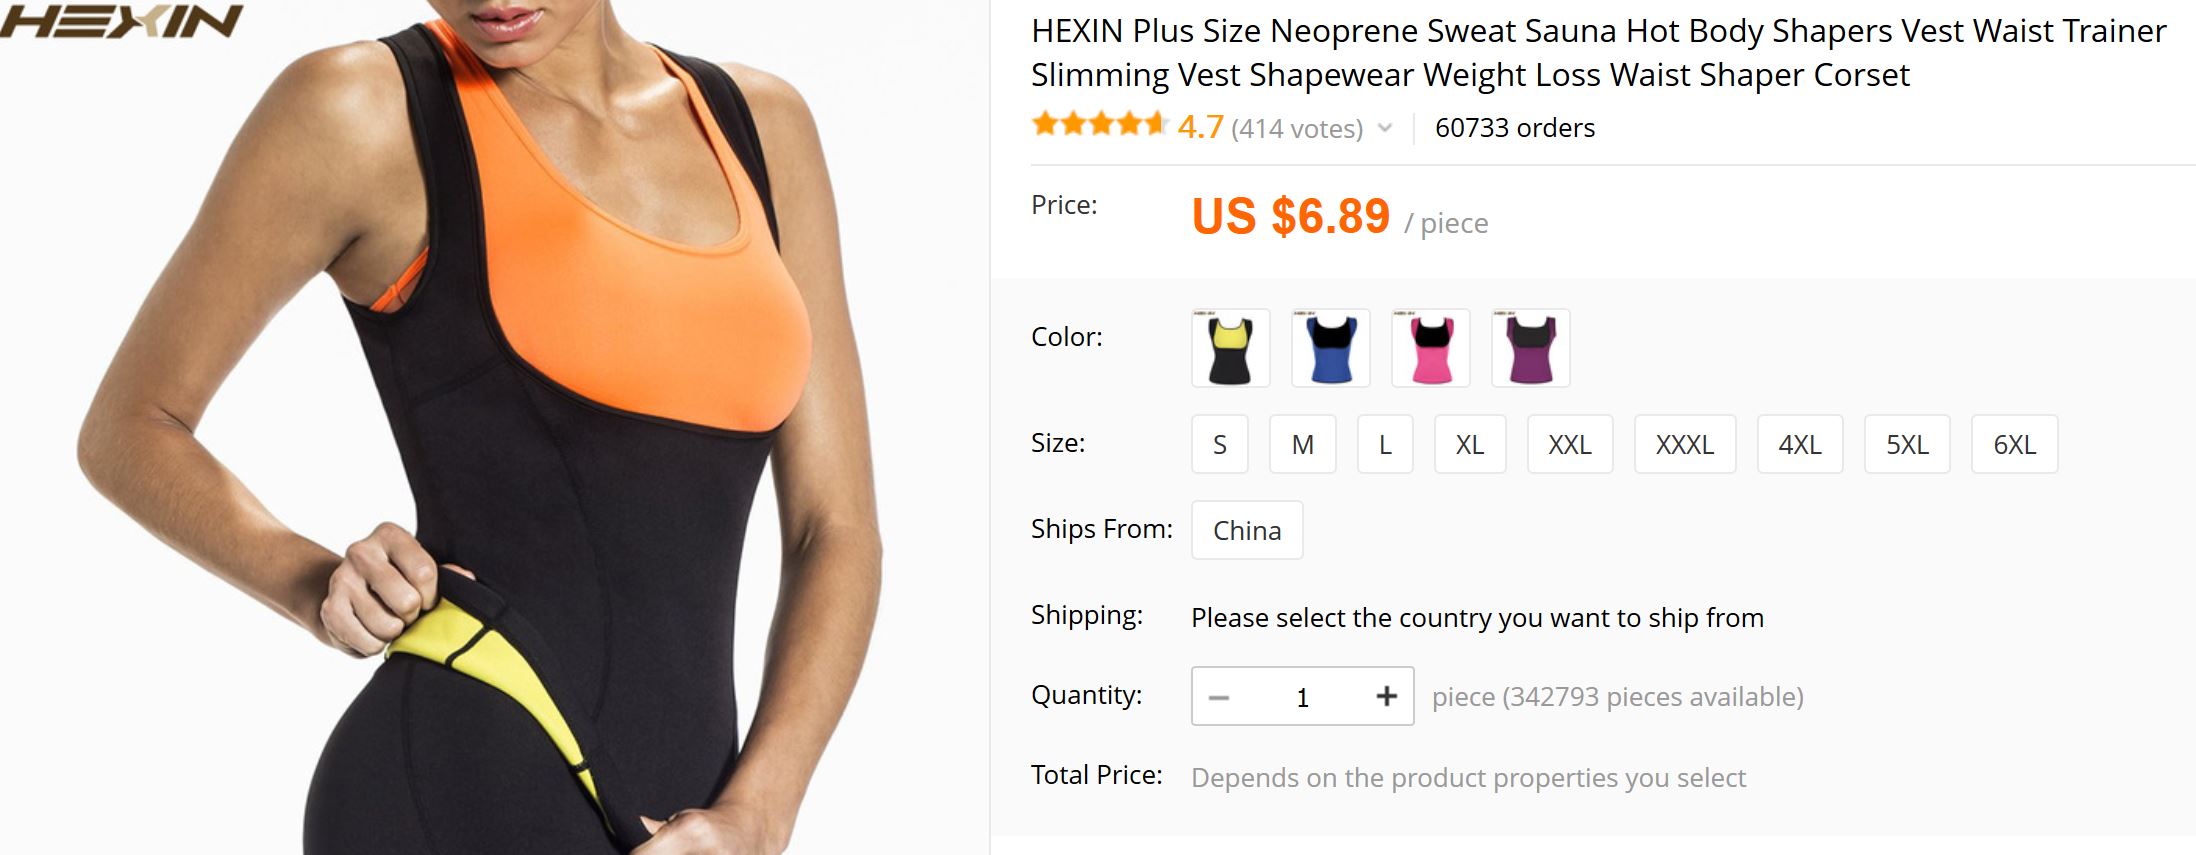This screenshot has height=855, width=2196.
Task: Click the HEXIN brand logo
Action: [121, 20]
